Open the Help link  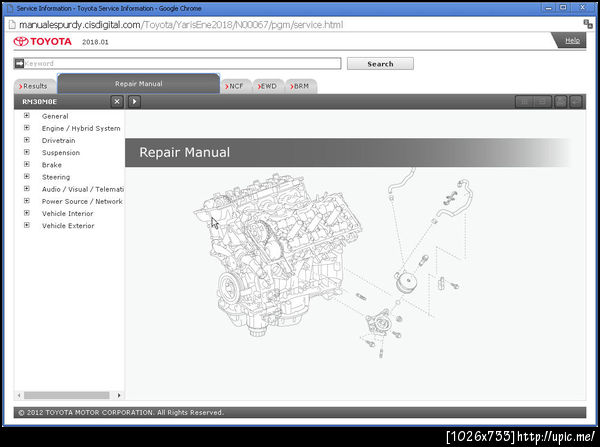coord(572,41)
